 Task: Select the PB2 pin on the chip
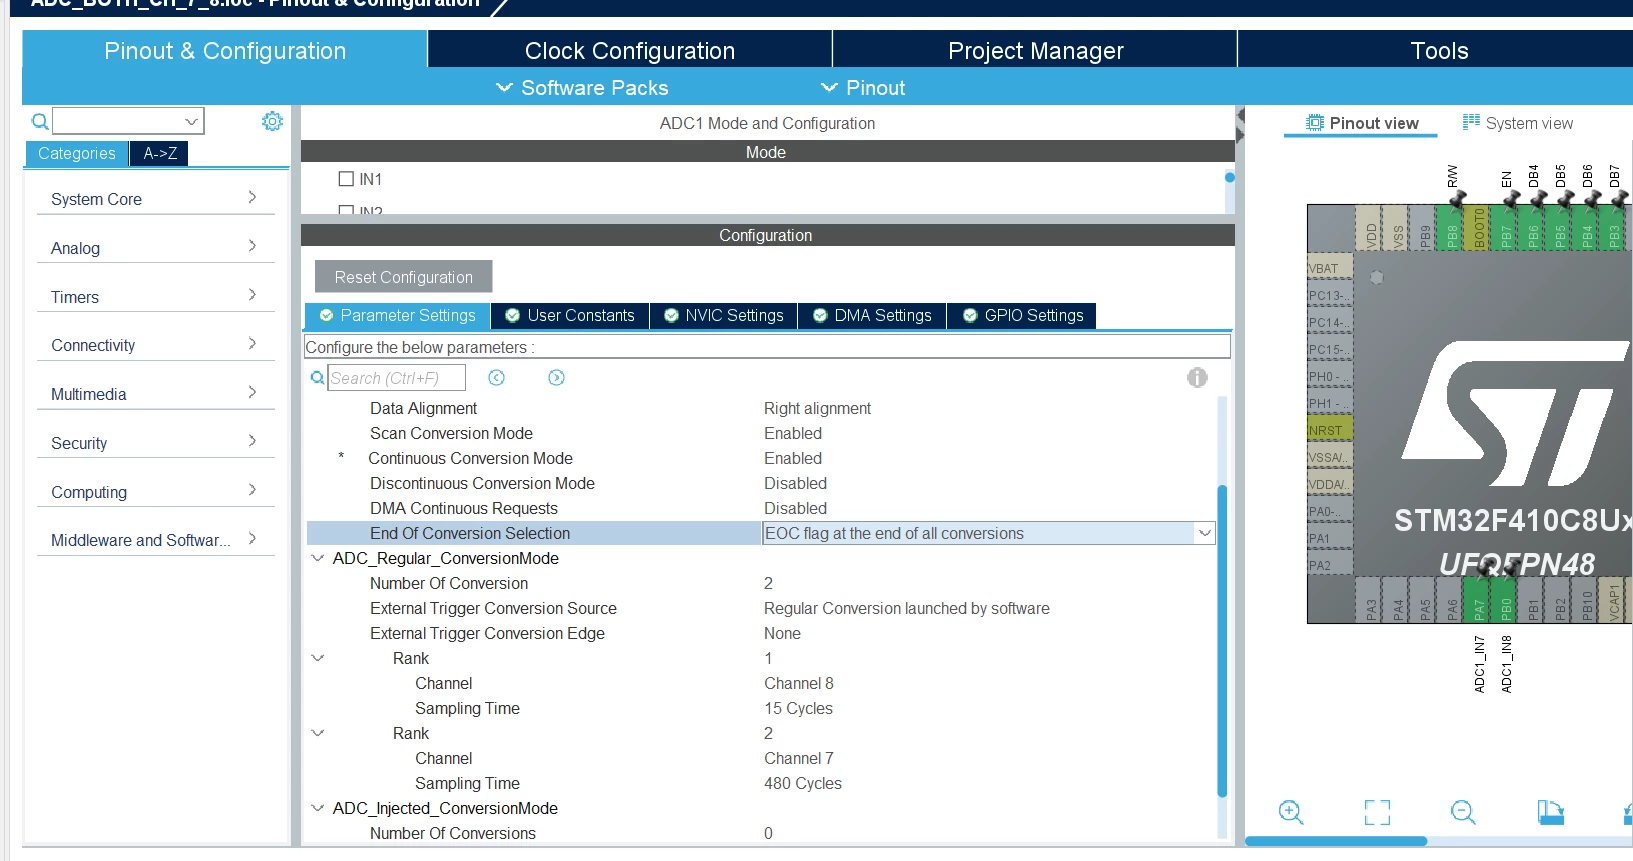1560,600
